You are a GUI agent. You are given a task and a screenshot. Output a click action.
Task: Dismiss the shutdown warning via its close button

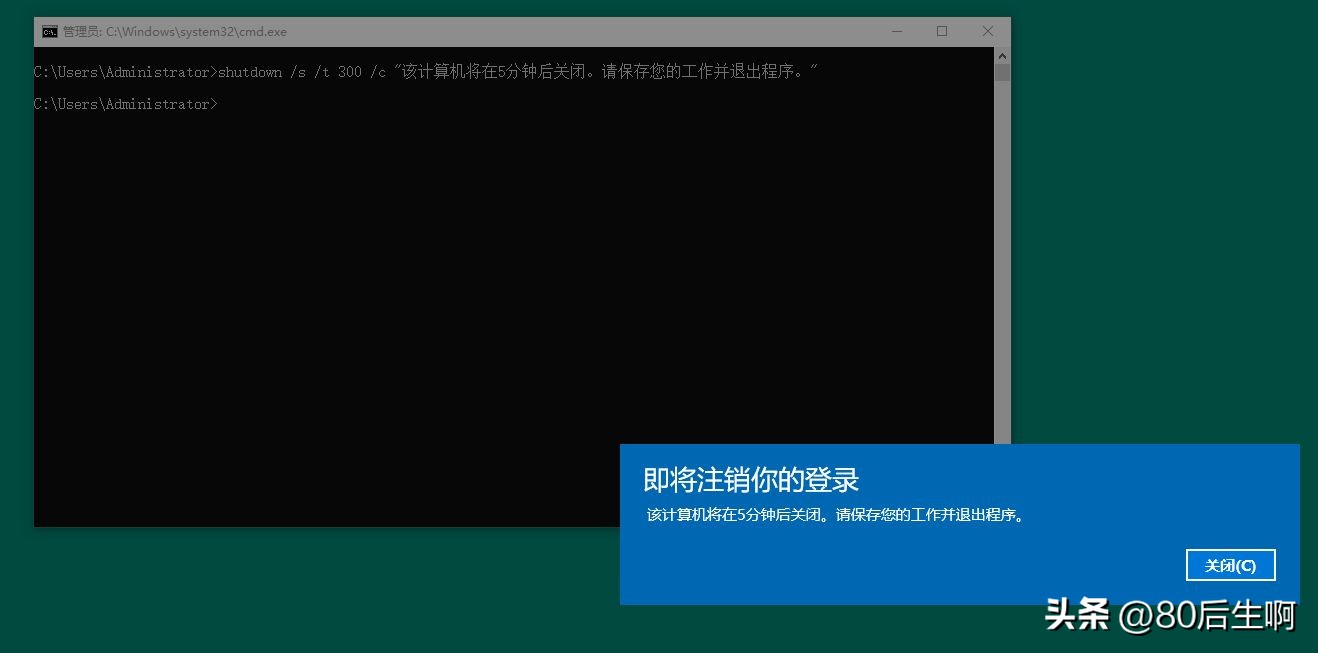1230,564
